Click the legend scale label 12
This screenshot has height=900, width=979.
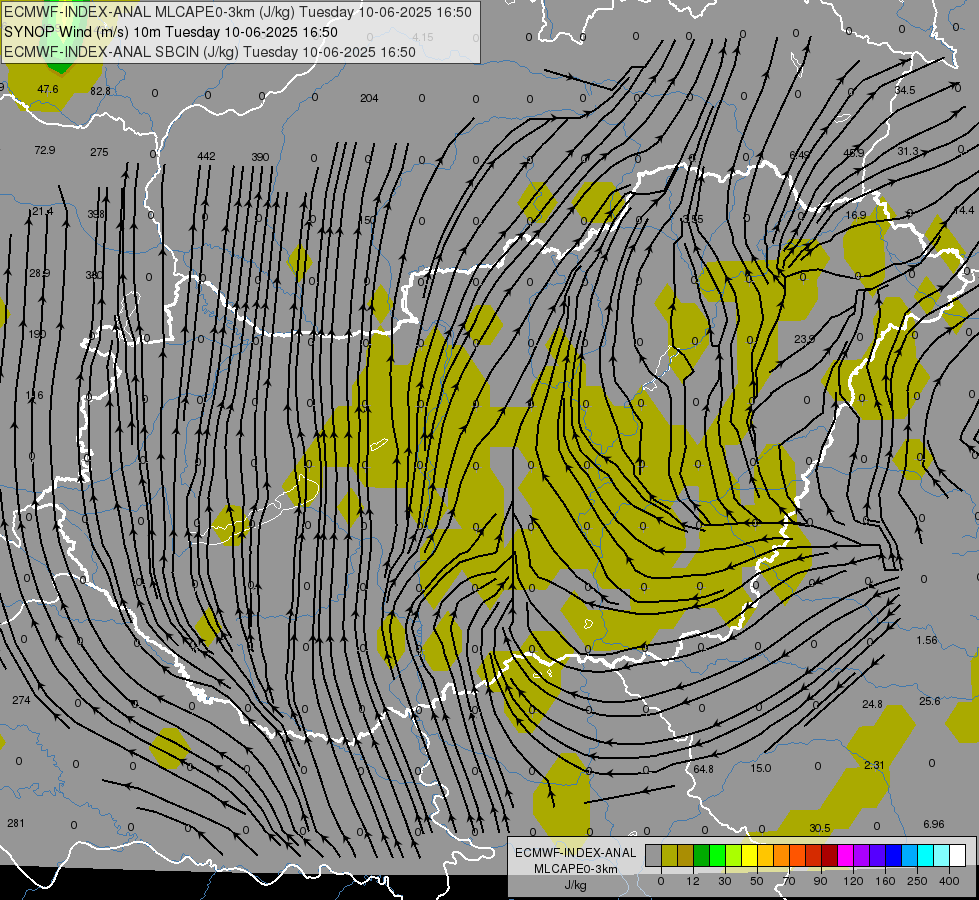693,881
